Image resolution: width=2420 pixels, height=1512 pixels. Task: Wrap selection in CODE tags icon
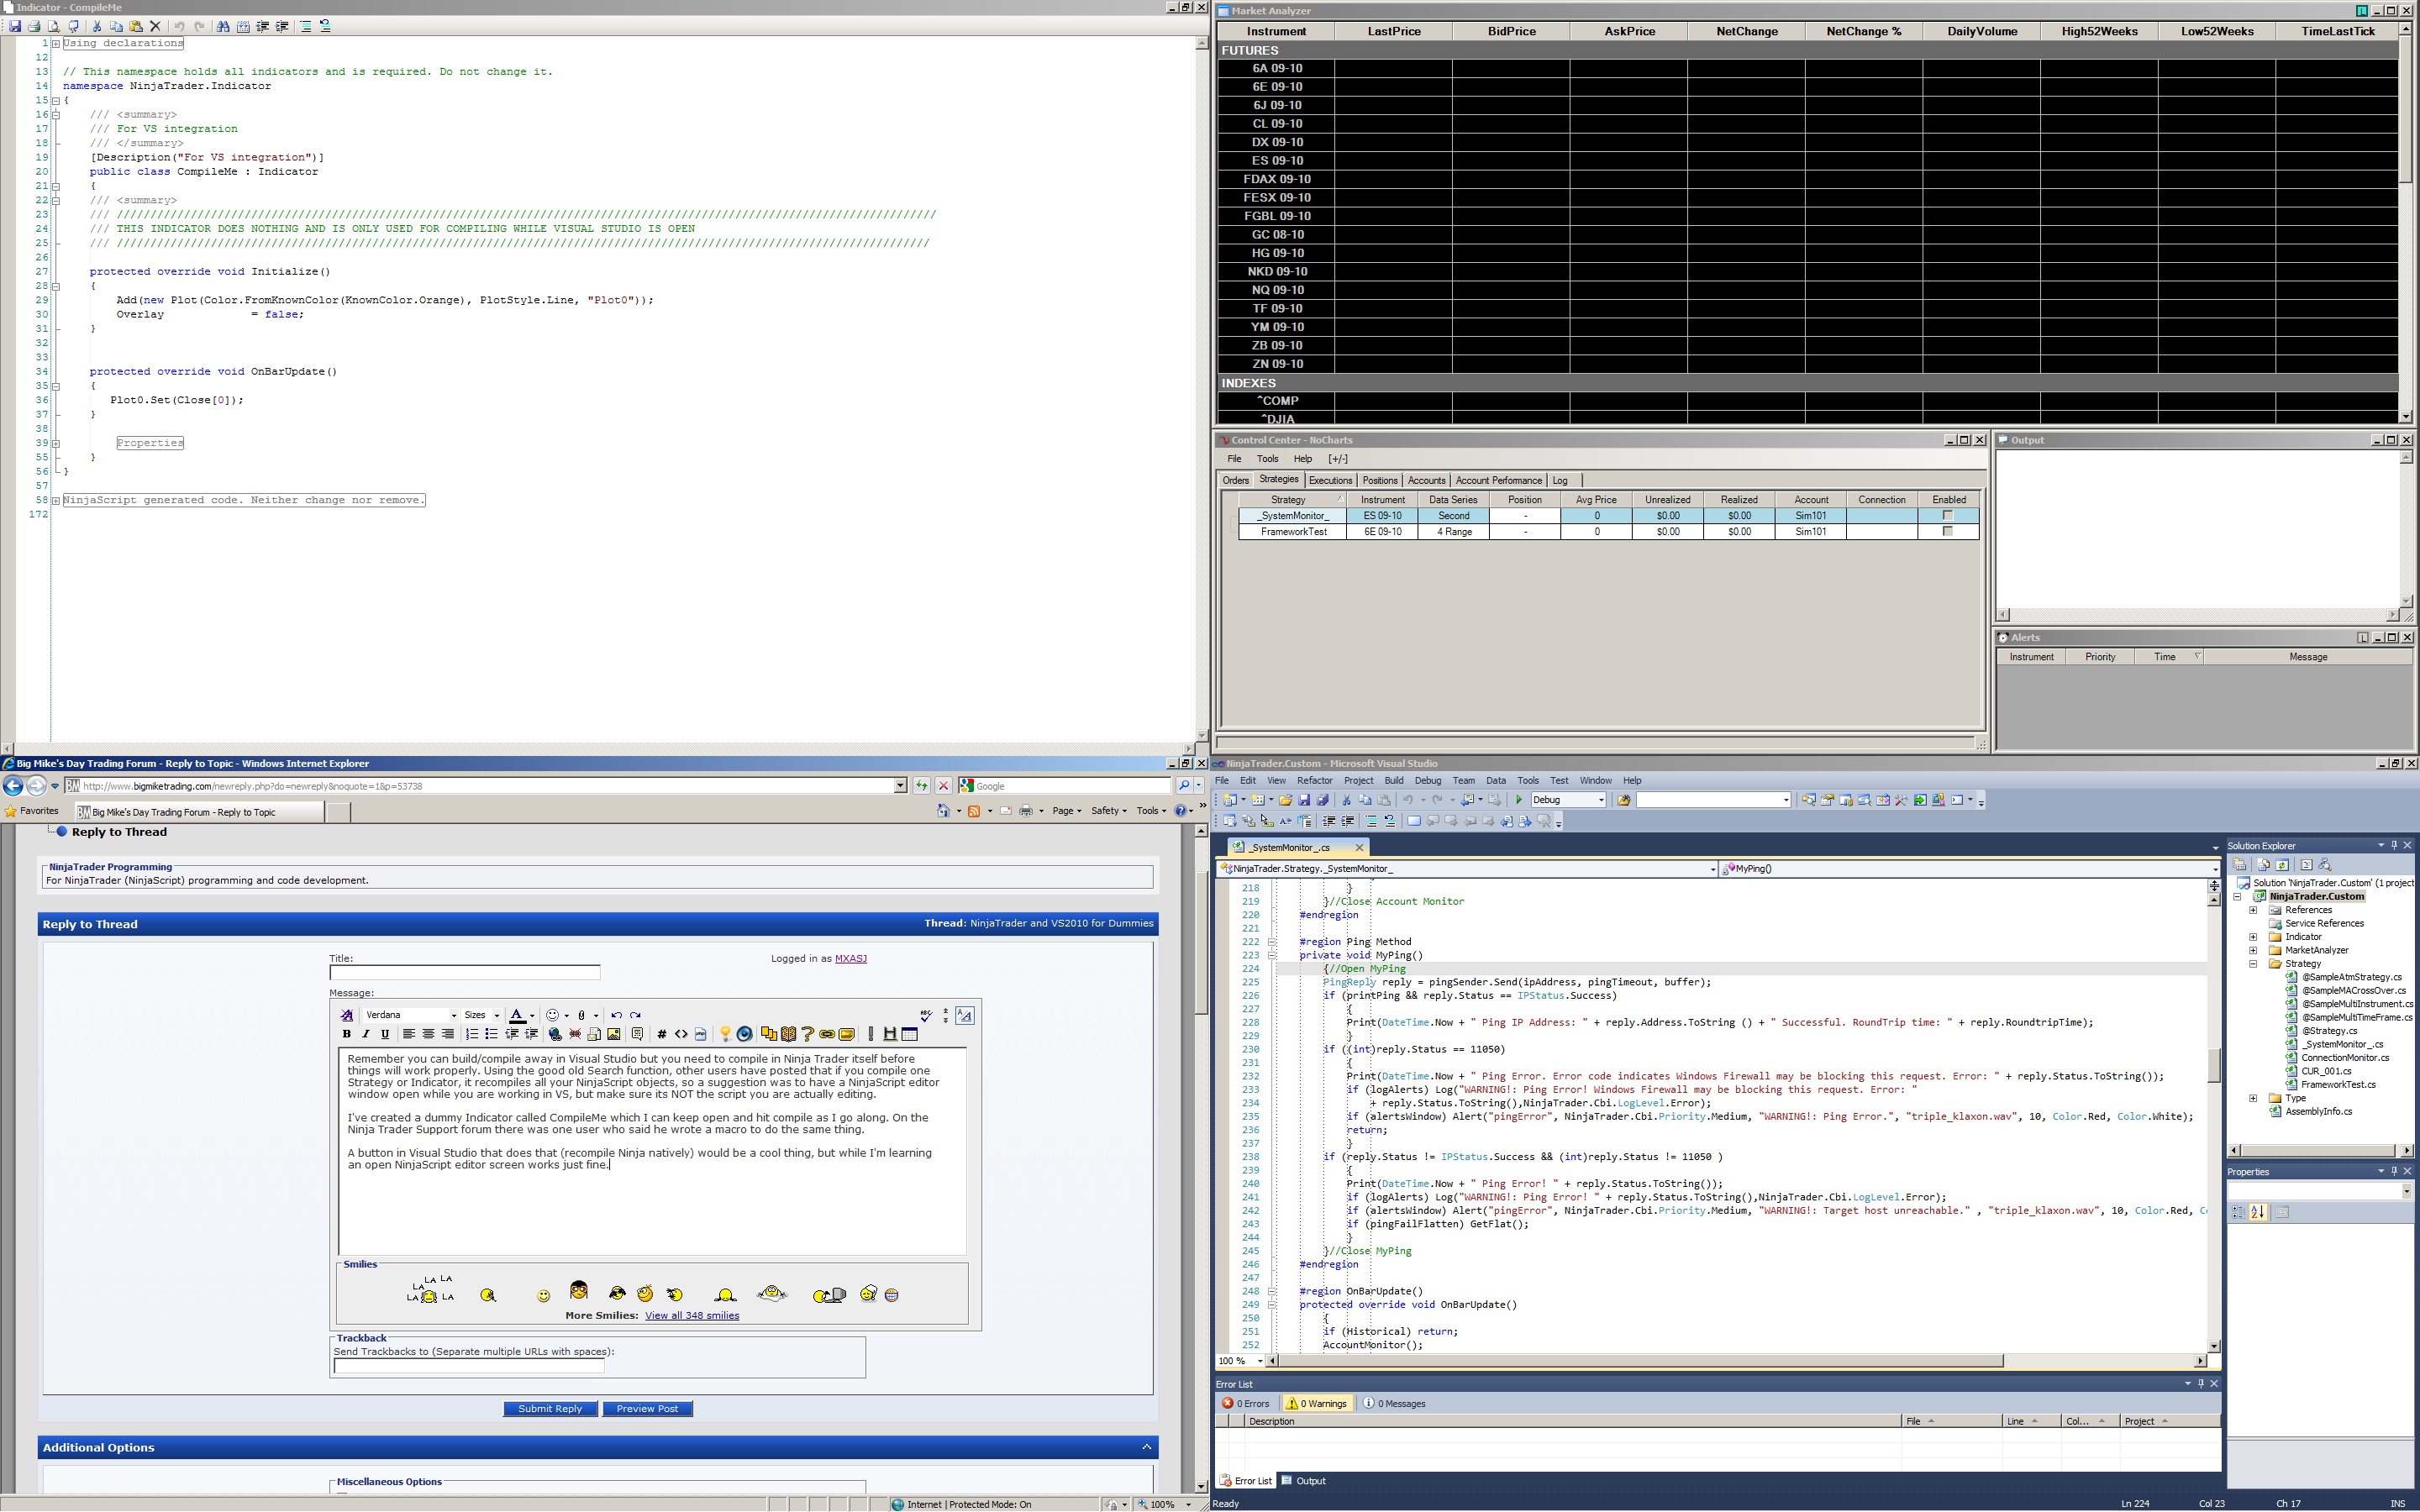point(662,1034)
